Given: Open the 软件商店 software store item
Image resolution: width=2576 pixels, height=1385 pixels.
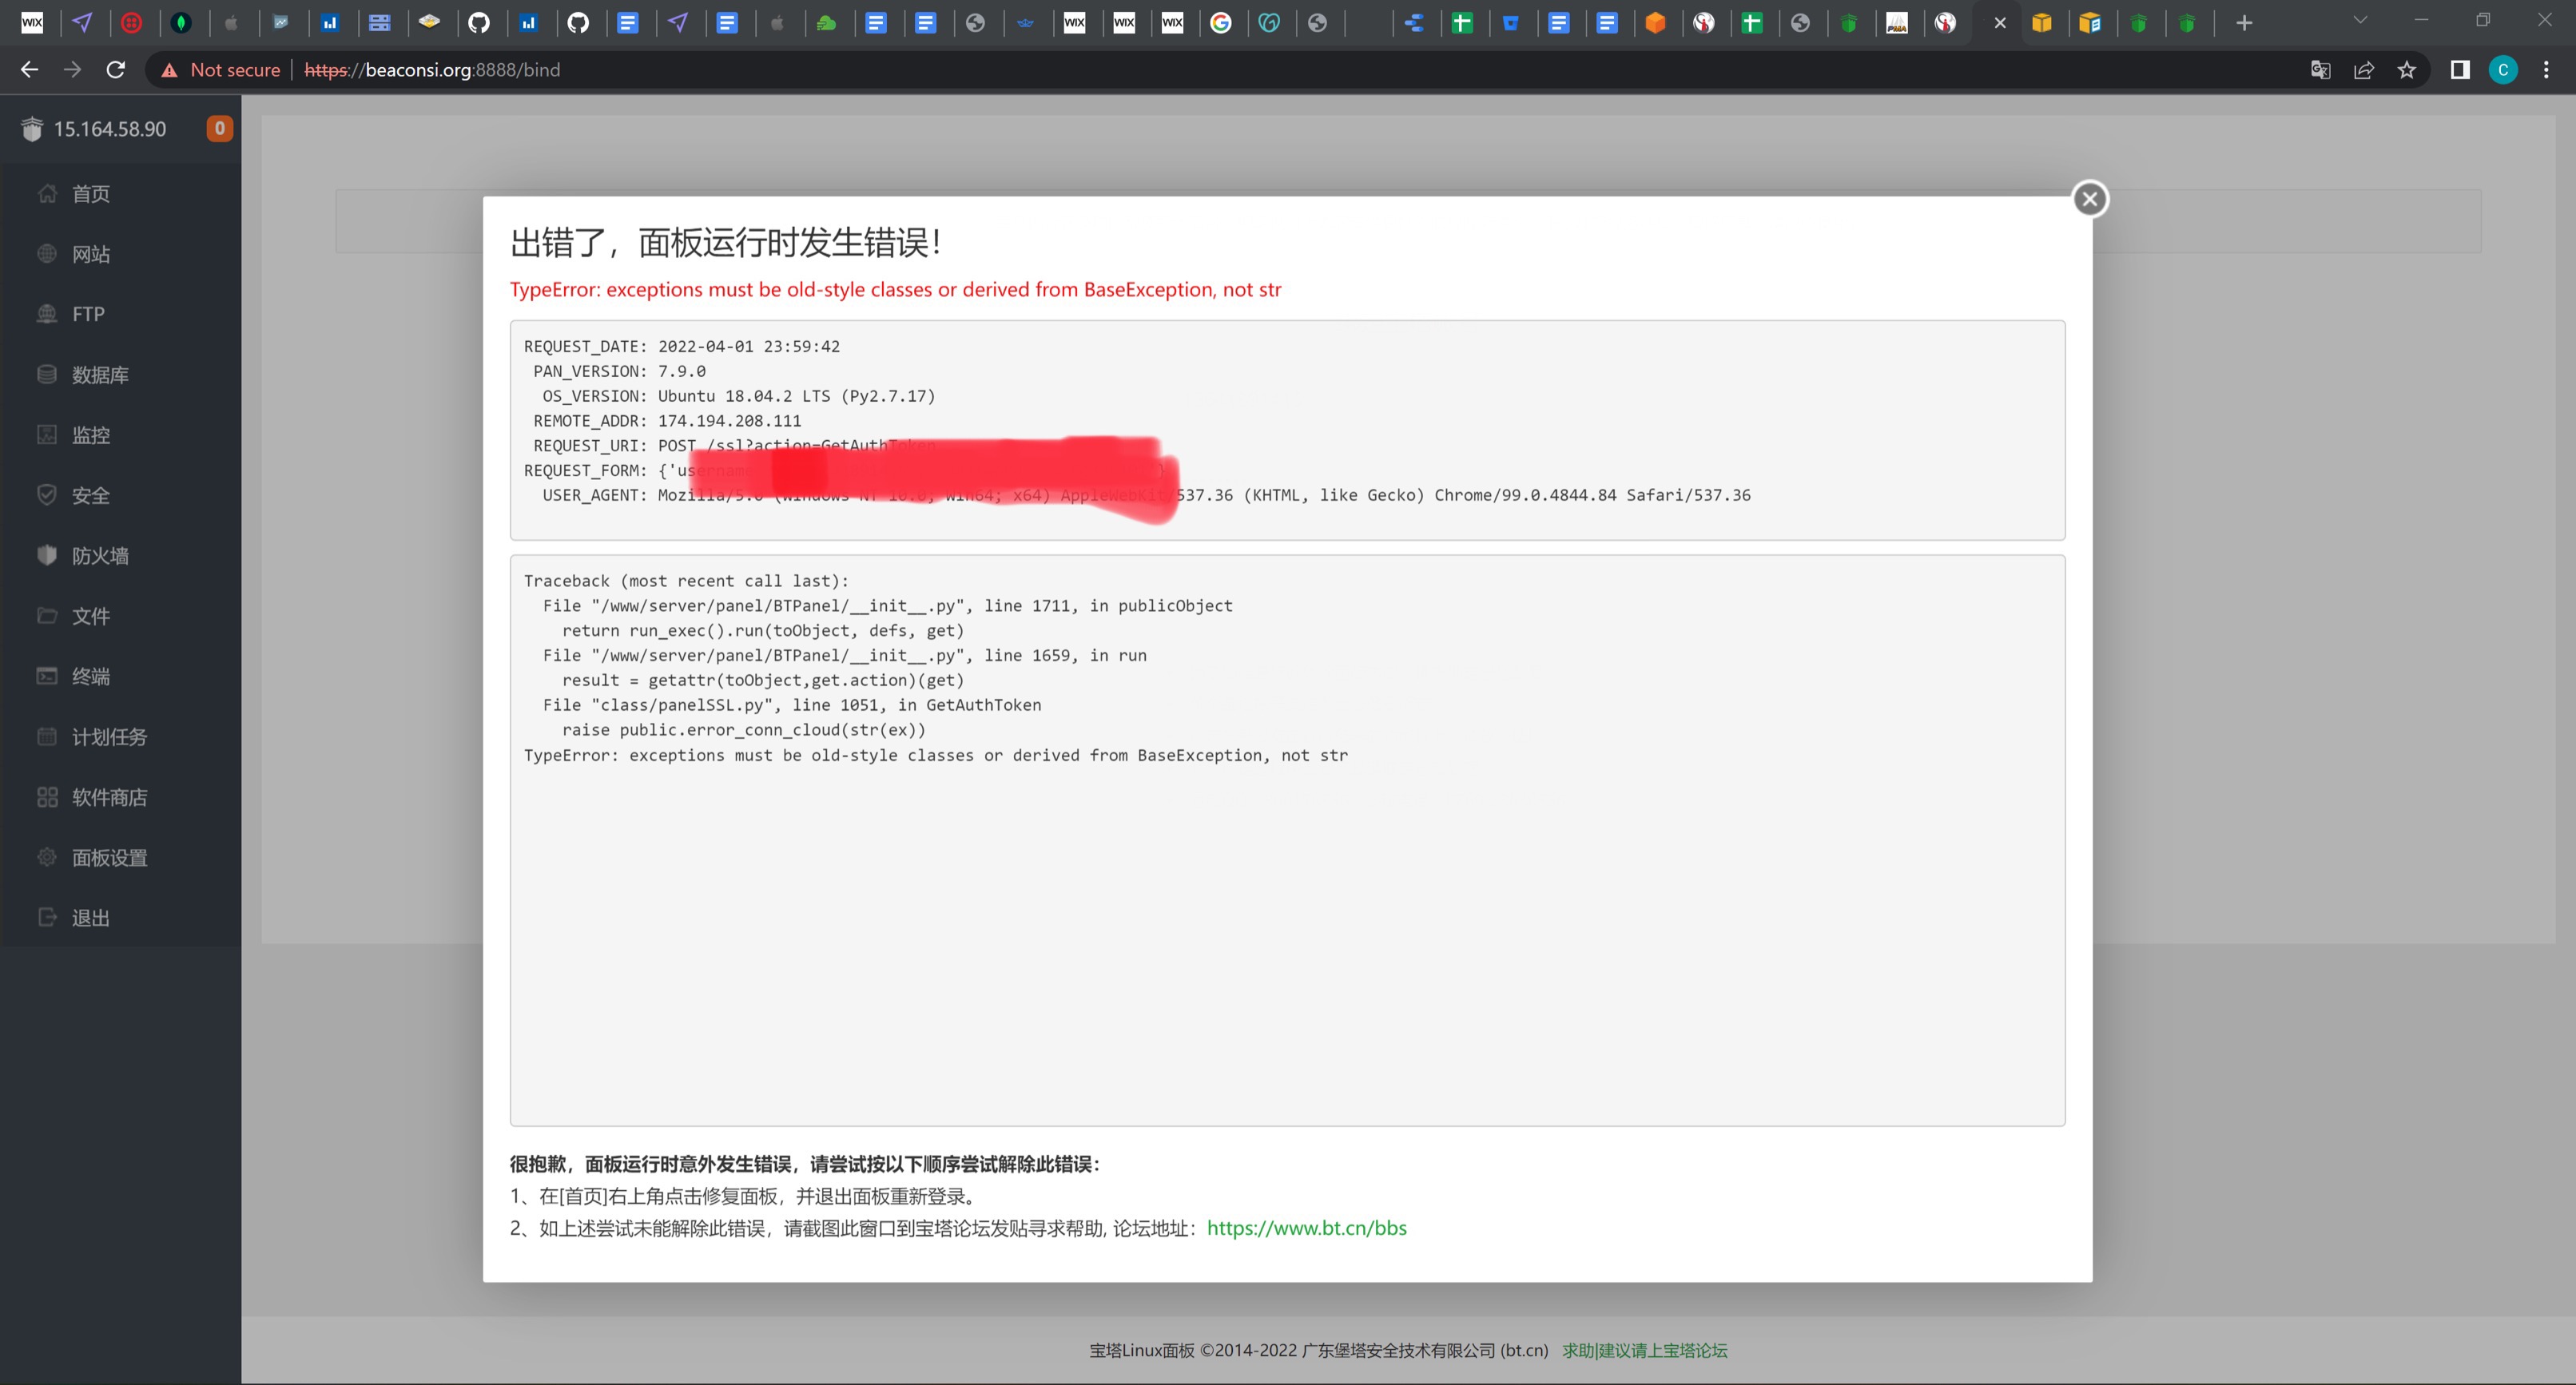Looking at the screenshot, I should click(109, 797).
